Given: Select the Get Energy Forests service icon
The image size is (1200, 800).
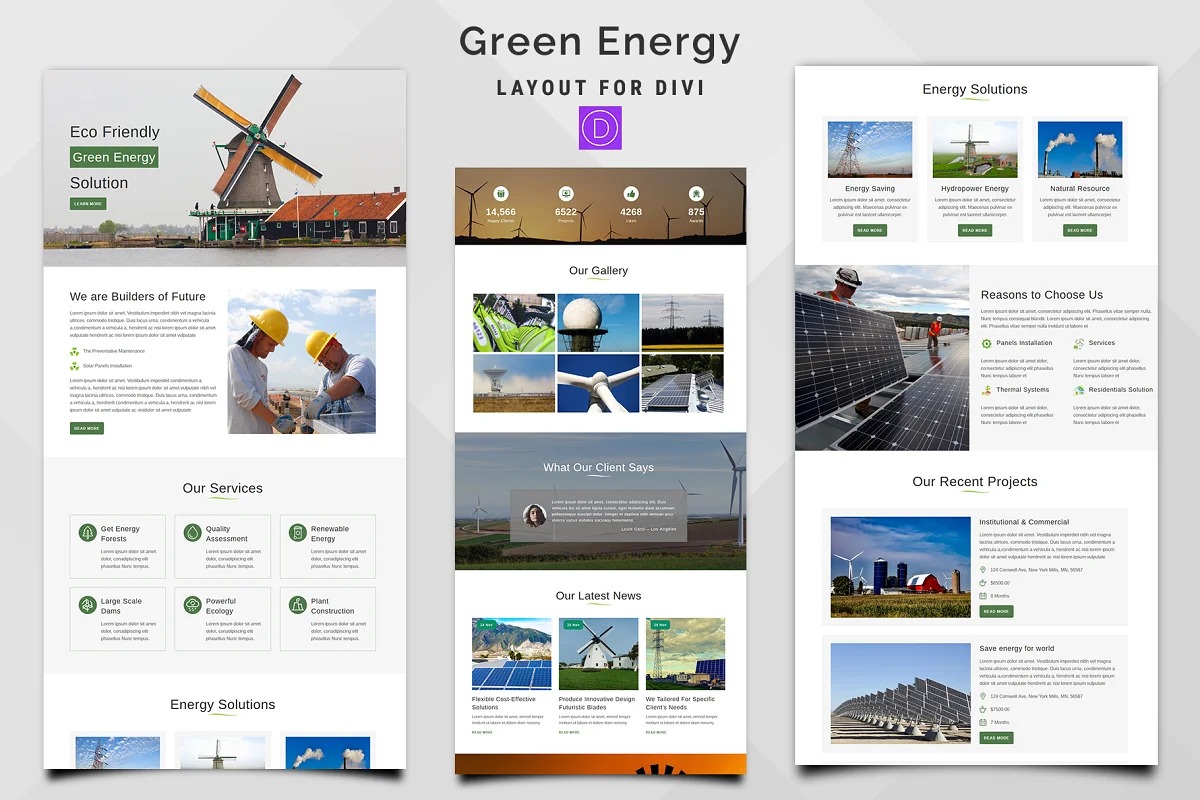Looking at the screenshot, I should (88, 533).
